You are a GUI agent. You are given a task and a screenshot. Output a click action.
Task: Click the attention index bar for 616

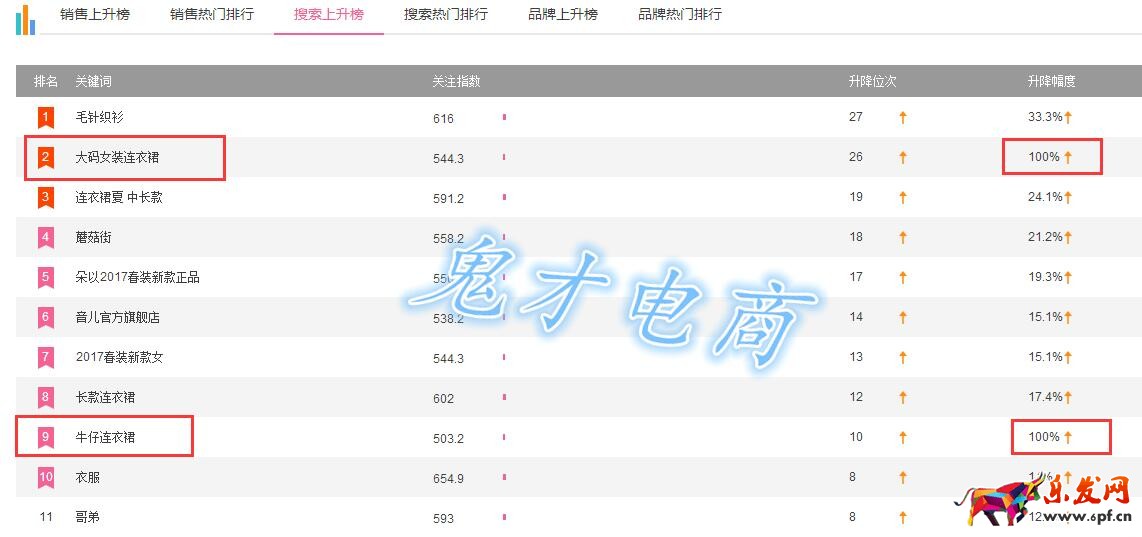[504, 118]
